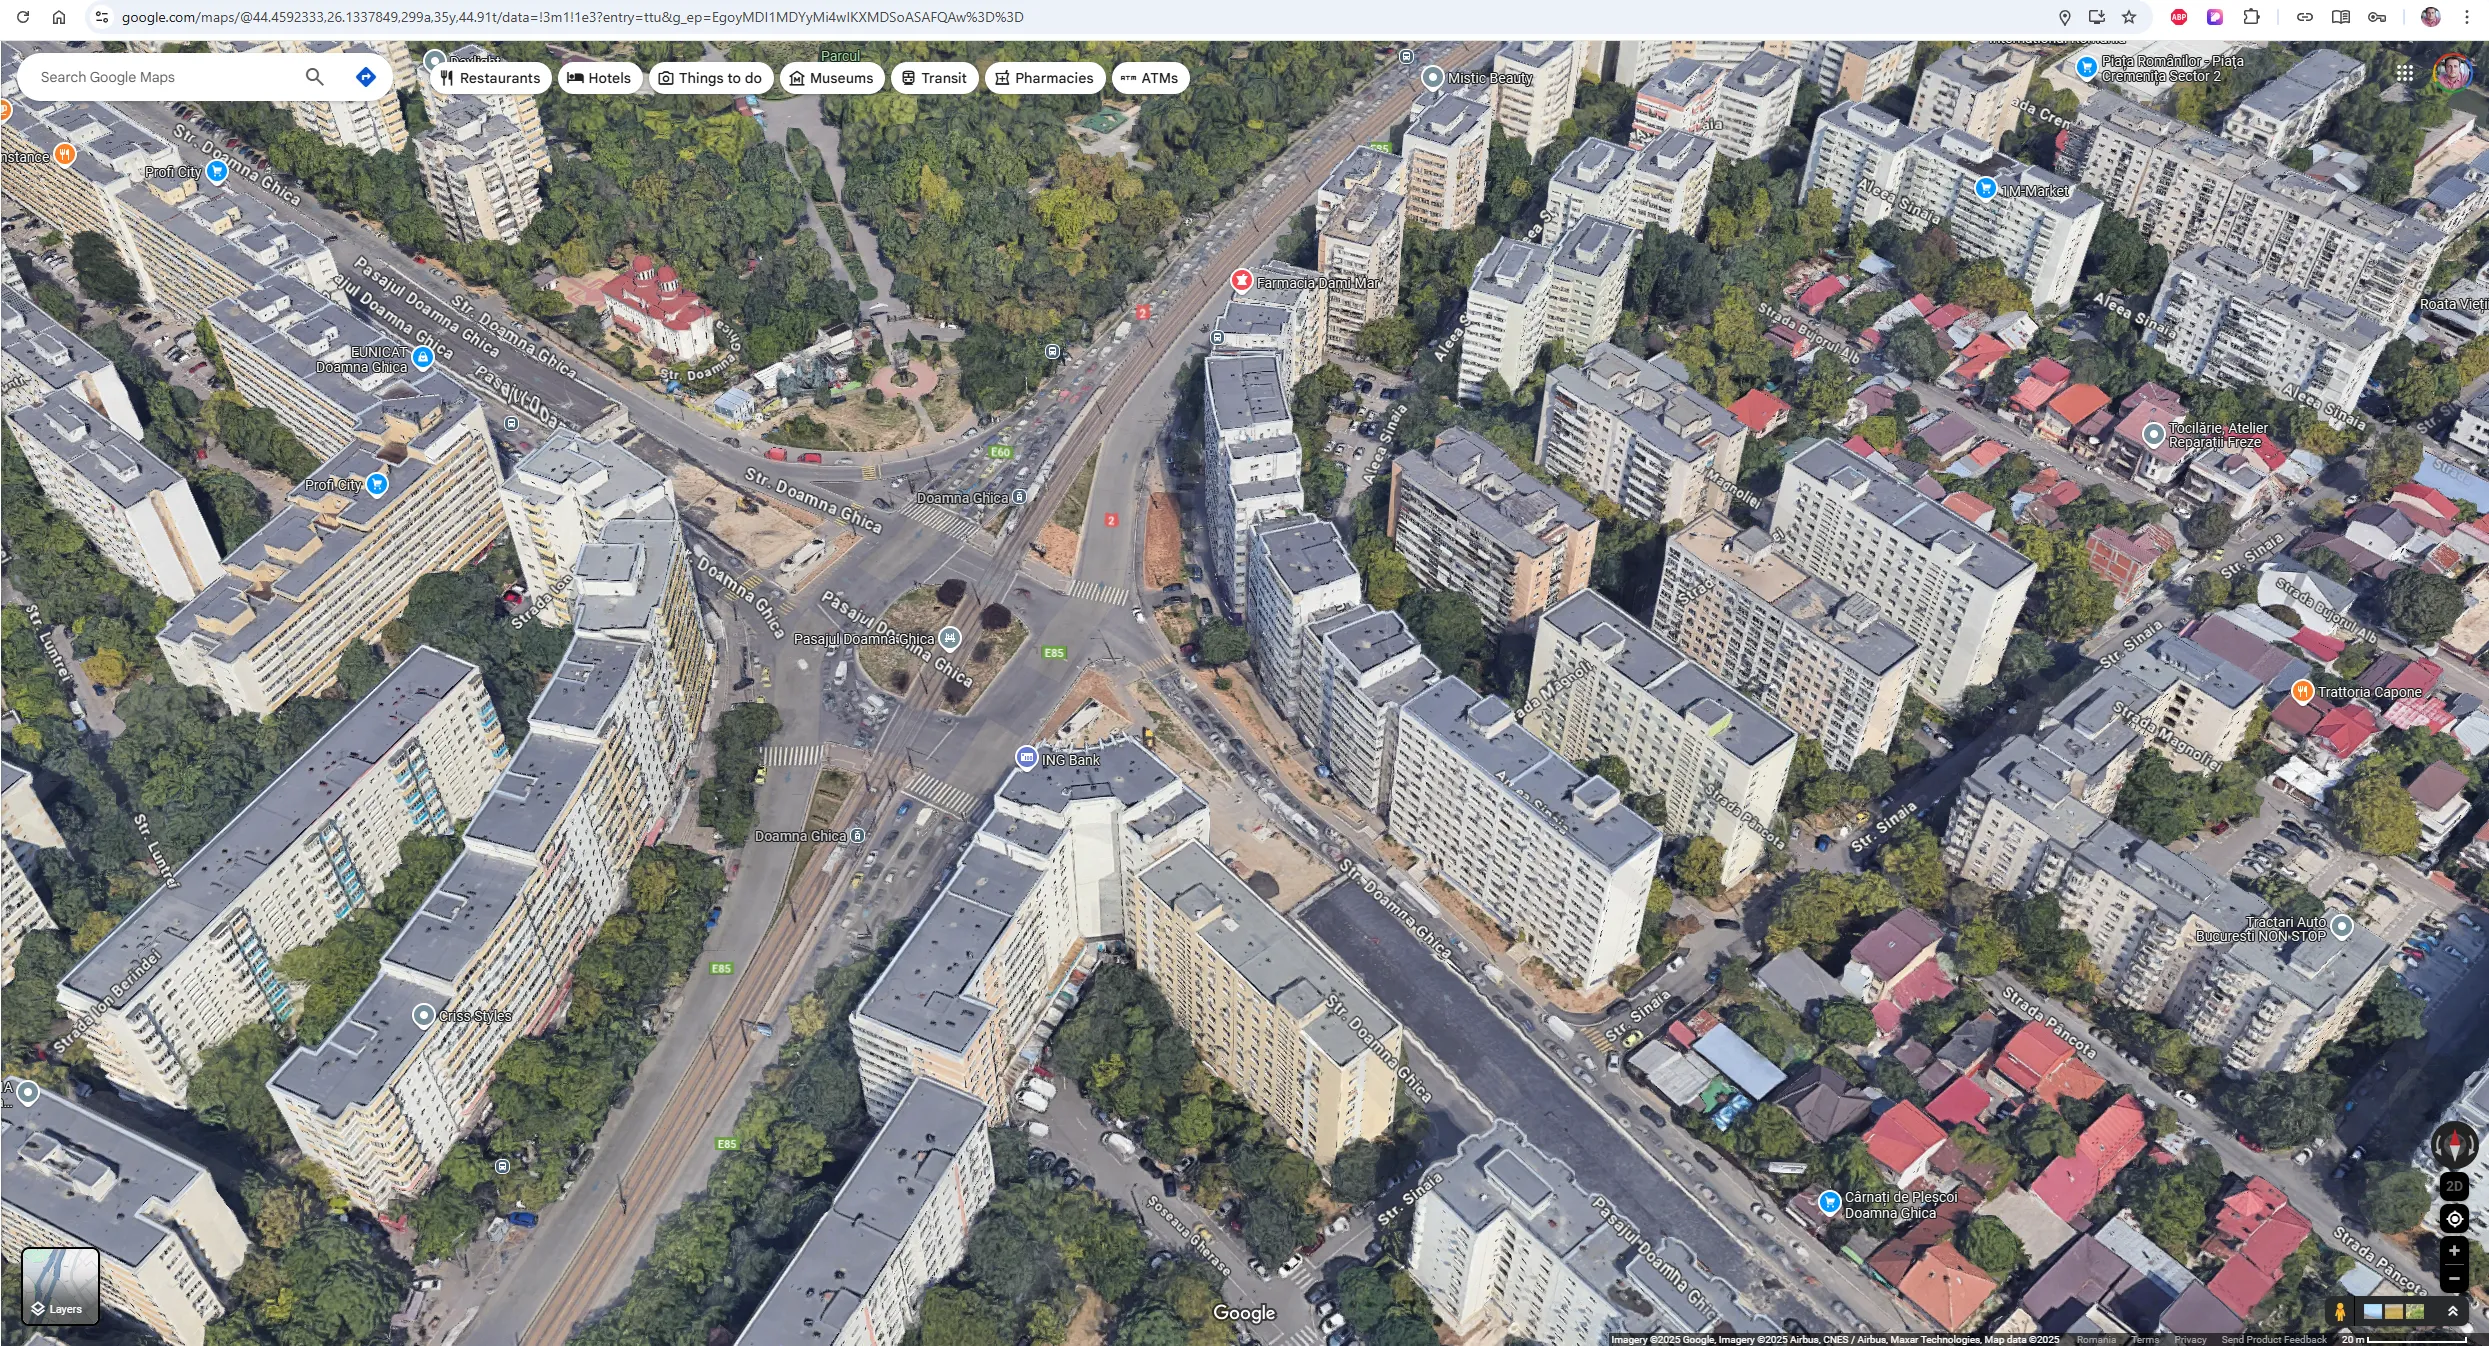Click the Romania region link in footer
The height and width of the screenshot is (1346, 2489).
2096,1339
